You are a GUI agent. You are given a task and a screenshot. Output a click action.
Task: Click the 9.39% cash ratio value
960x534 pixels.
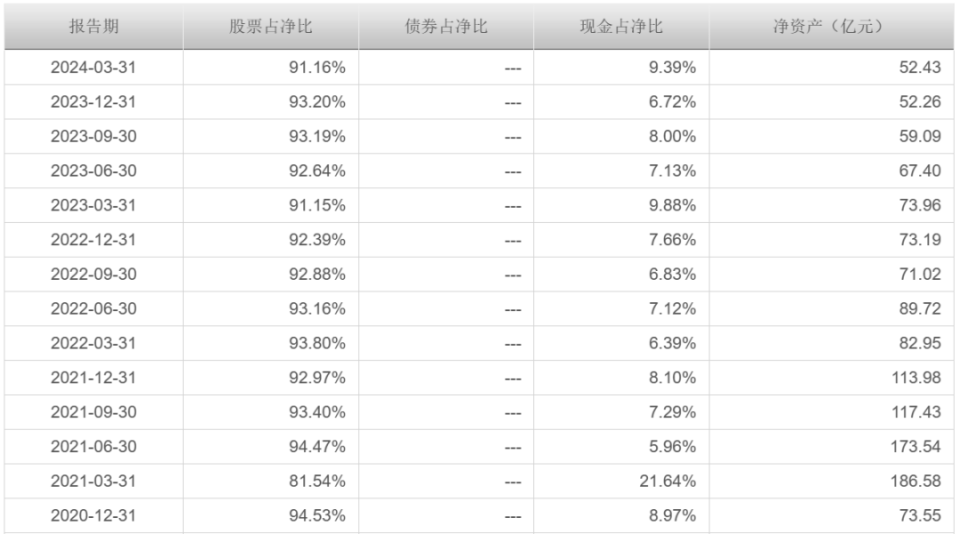(x=673, y=67)
